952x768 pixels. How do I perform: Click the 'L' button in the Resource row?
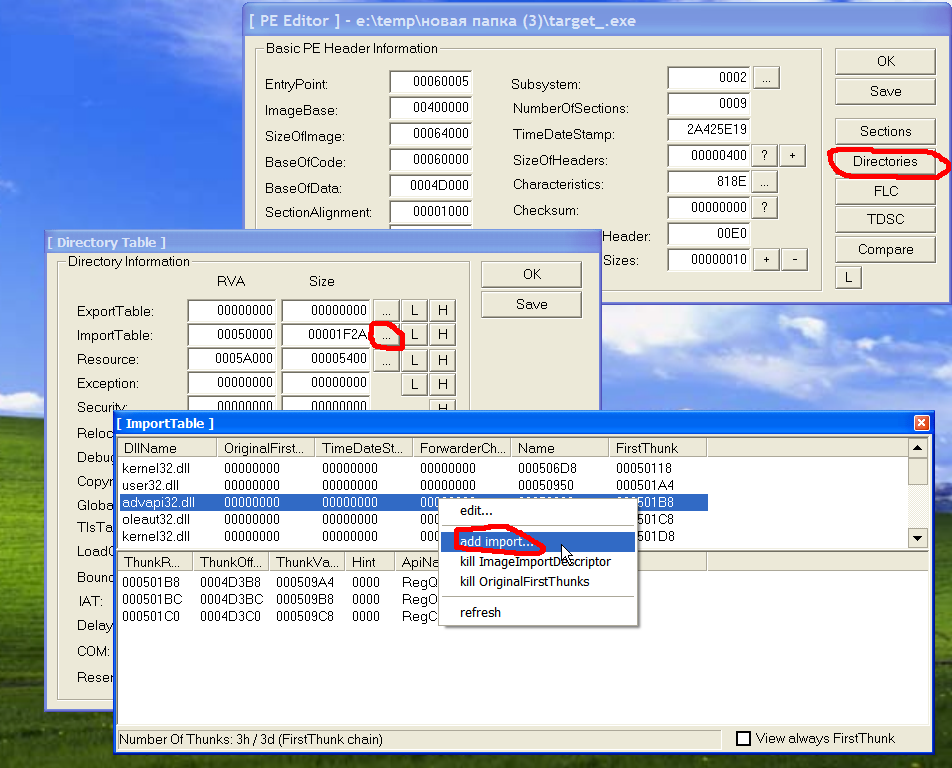pyautogui.click(x=414, y=359)
